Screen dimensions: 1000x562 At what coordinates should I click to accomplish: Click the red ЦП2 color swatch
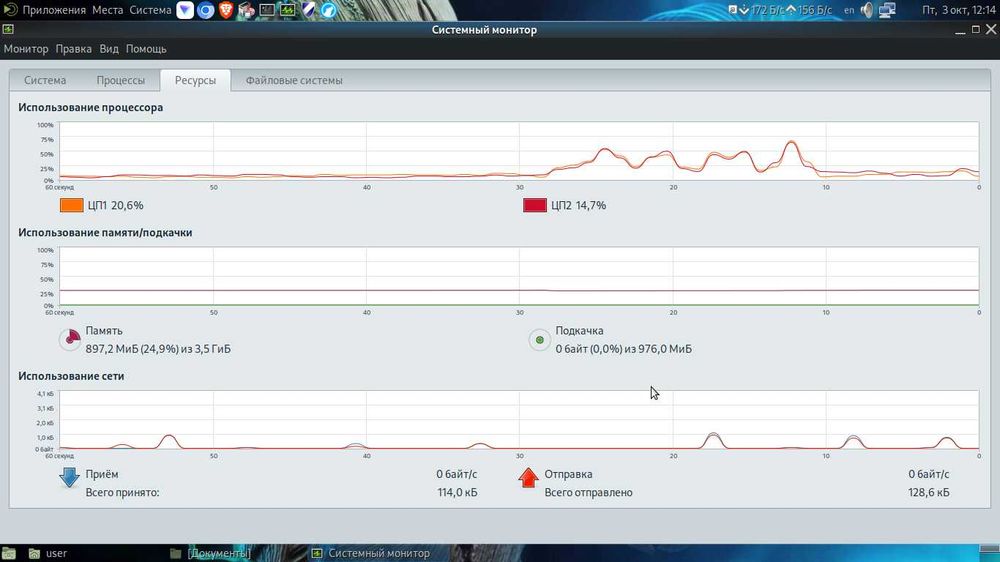534,205
